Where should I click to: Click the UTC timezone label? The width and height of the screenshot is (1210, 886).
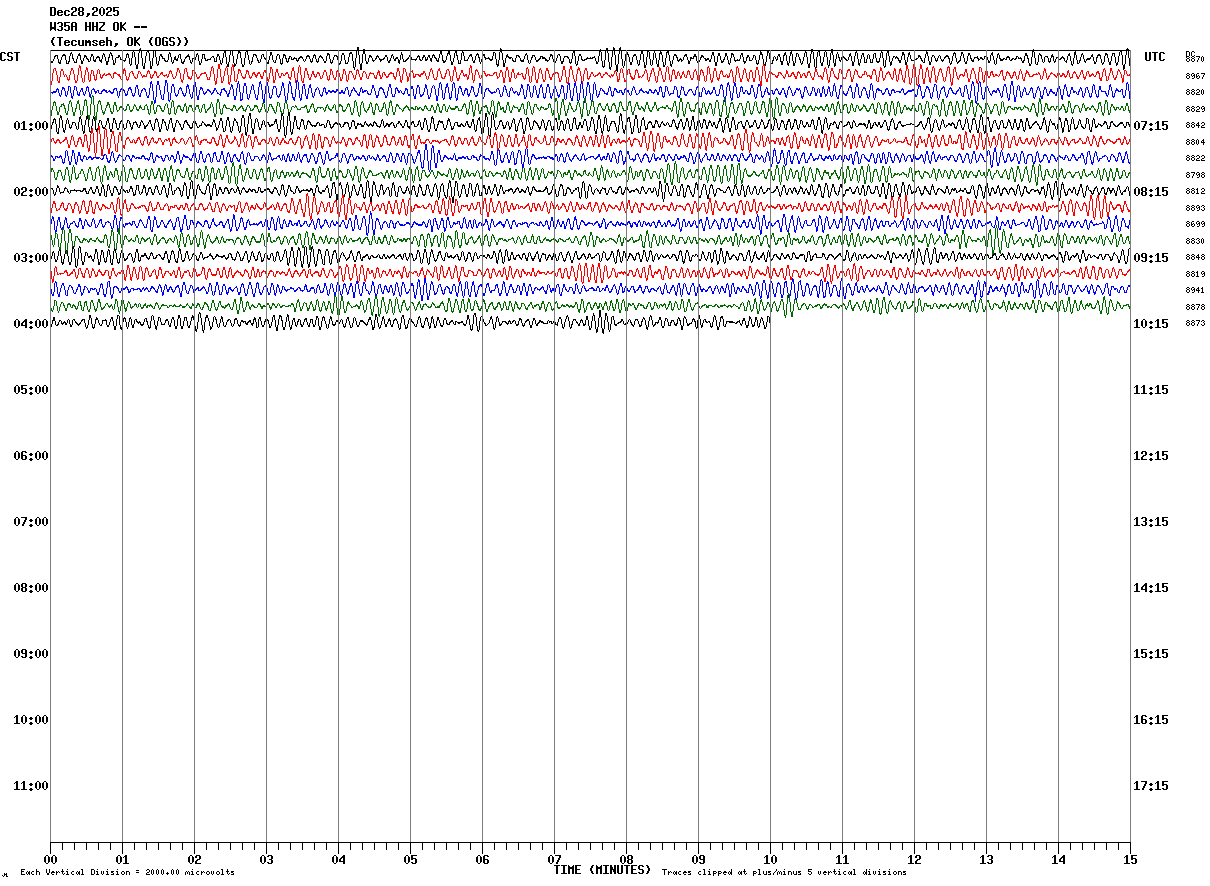click(x=1155, y=57)
